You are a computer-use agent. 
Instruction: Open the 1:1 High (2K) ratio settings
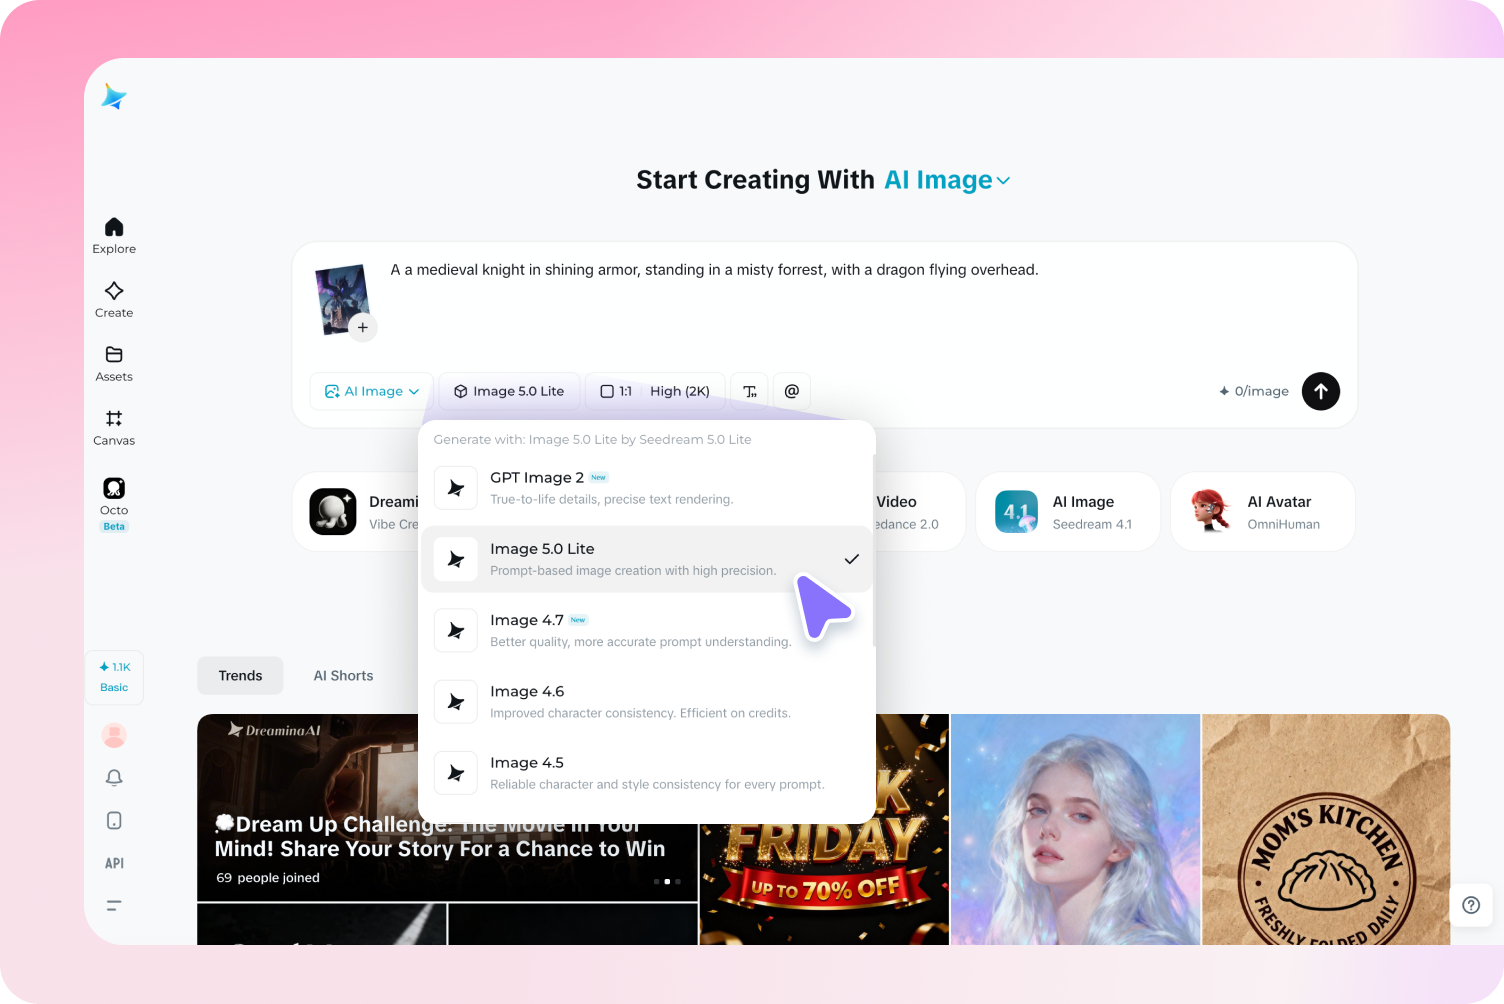click(655, 391)
